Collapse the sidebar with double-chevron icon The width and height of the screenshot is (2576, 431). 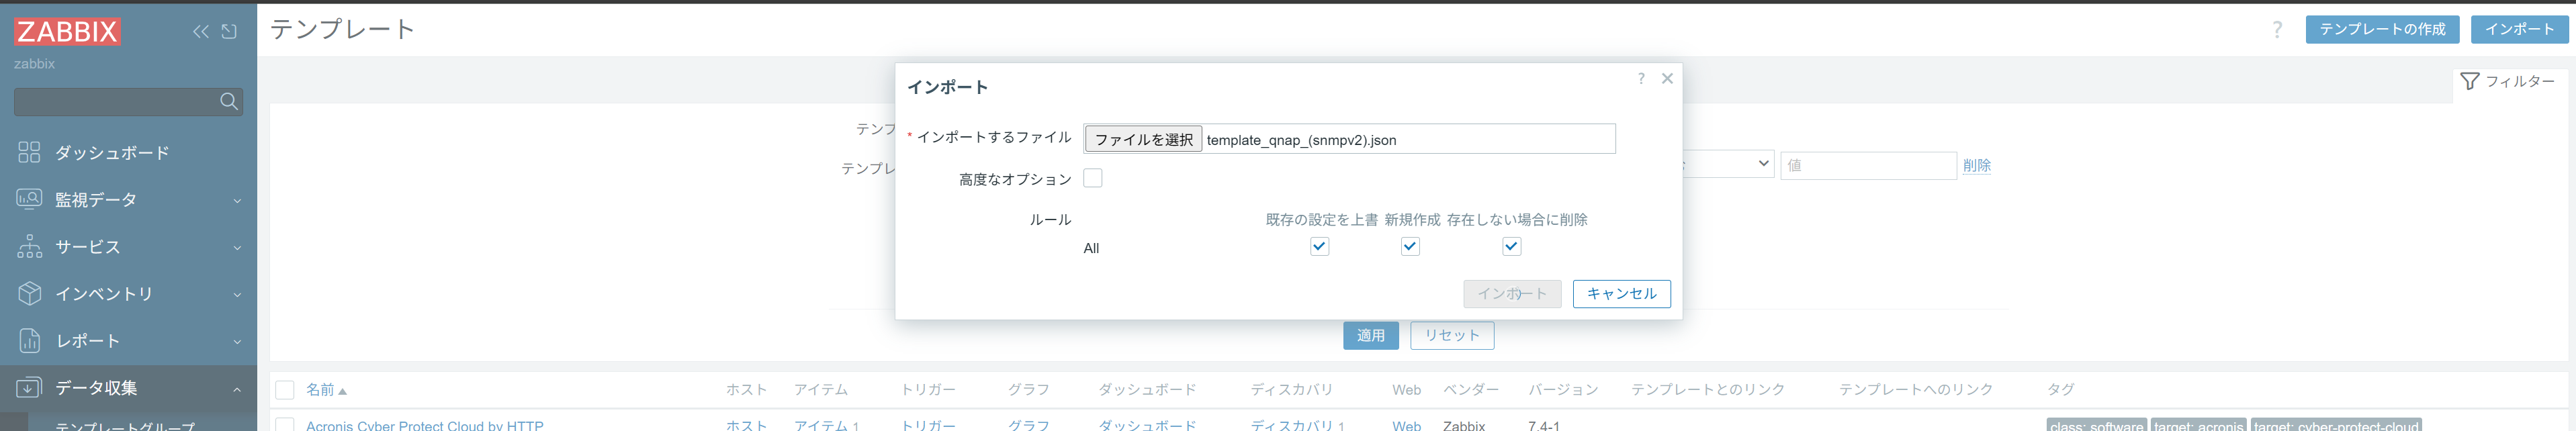[x=201, y=31]
